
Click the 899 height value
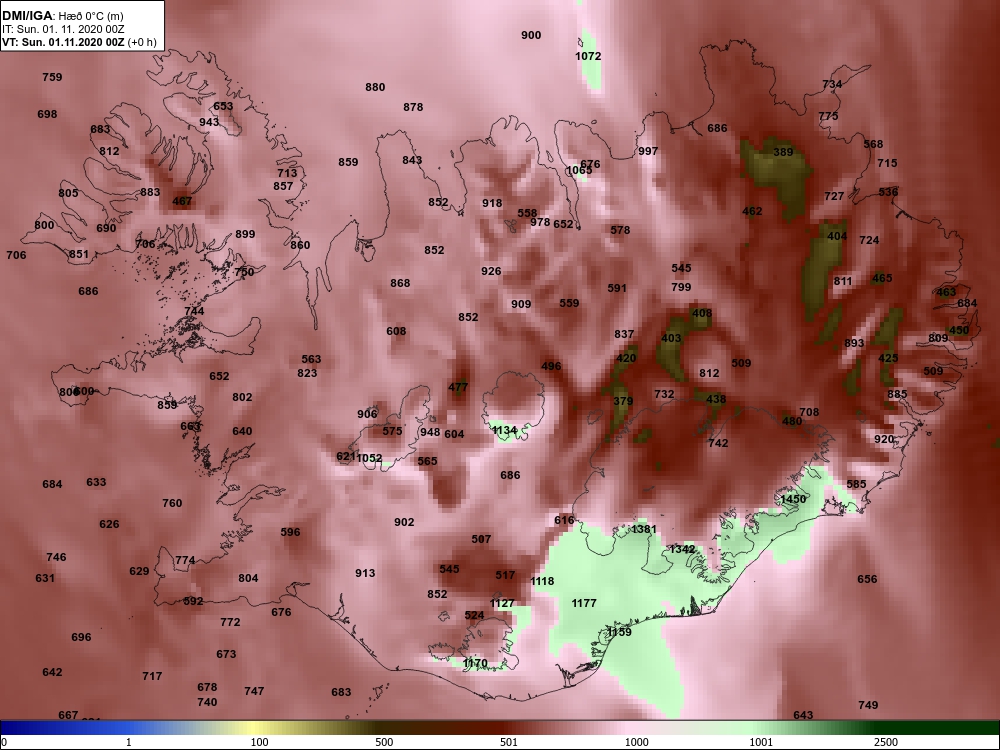tap(245, 234)
